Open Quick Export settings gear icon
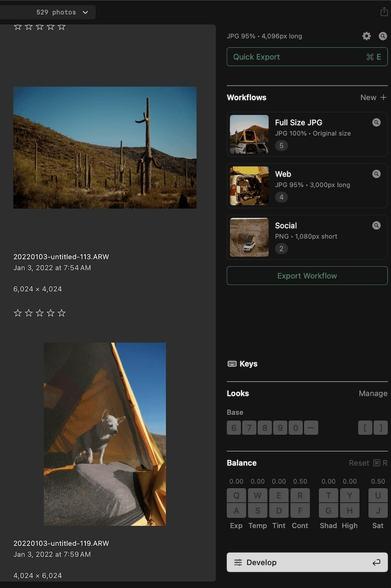 point(366,36)
